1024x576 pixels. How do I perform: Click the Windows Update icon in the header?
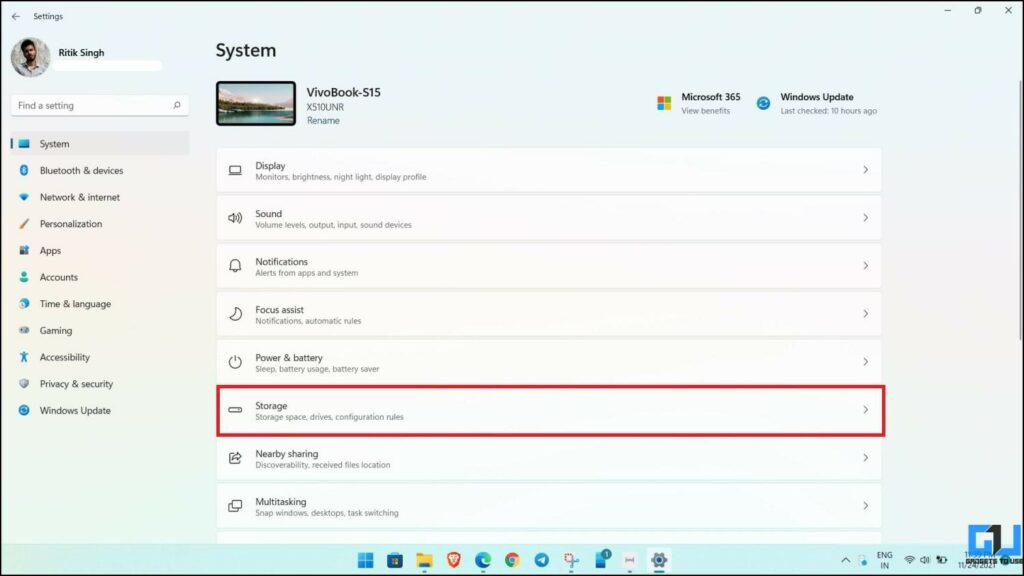(x=764, y=101)
